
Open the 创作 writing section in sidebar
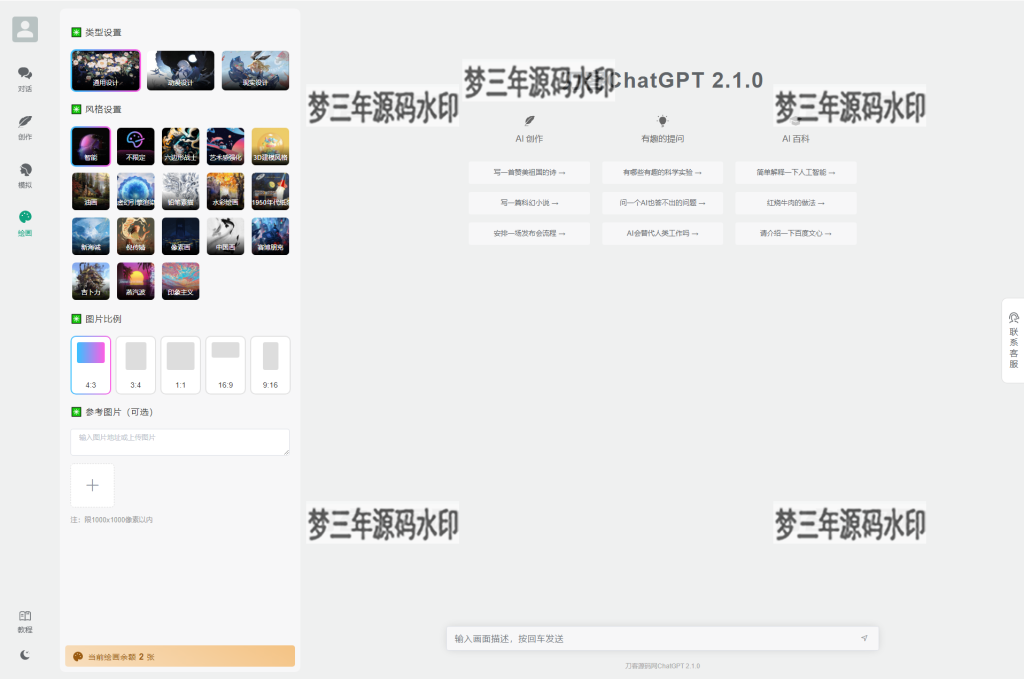click(25, 127)
